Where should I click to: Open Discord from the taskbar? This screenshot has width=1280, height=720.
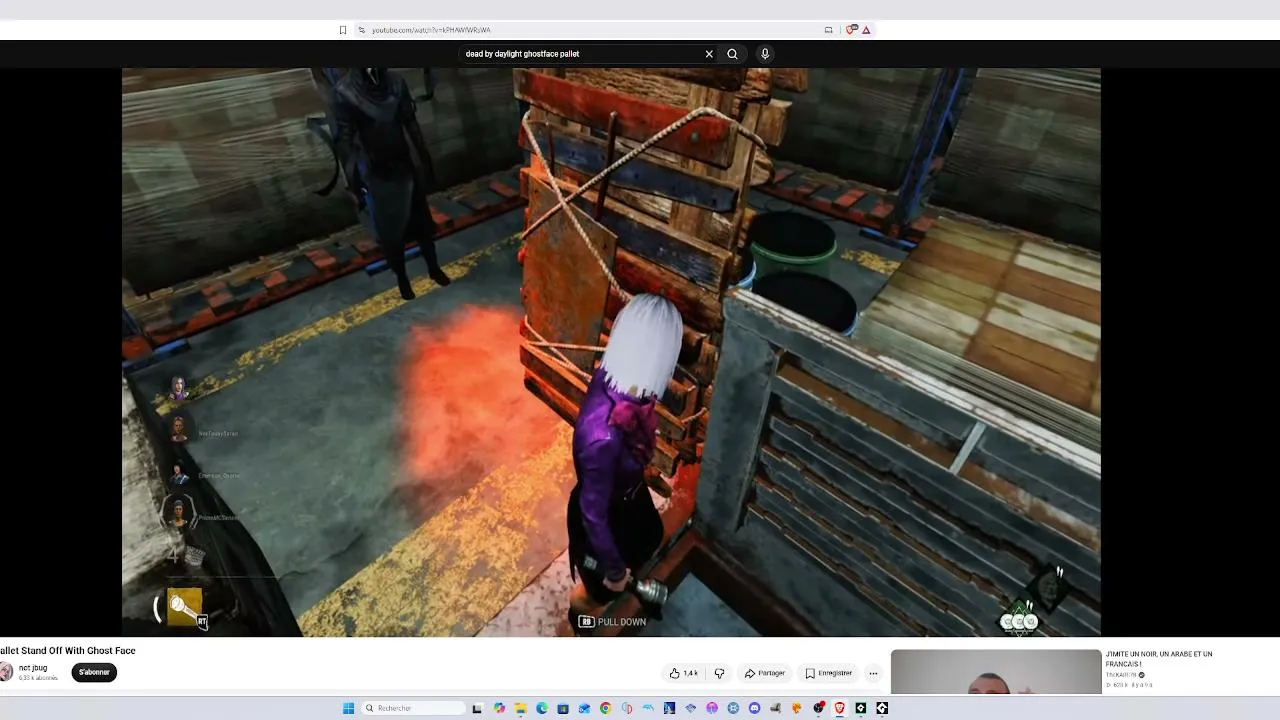click(x=755, y=708)
